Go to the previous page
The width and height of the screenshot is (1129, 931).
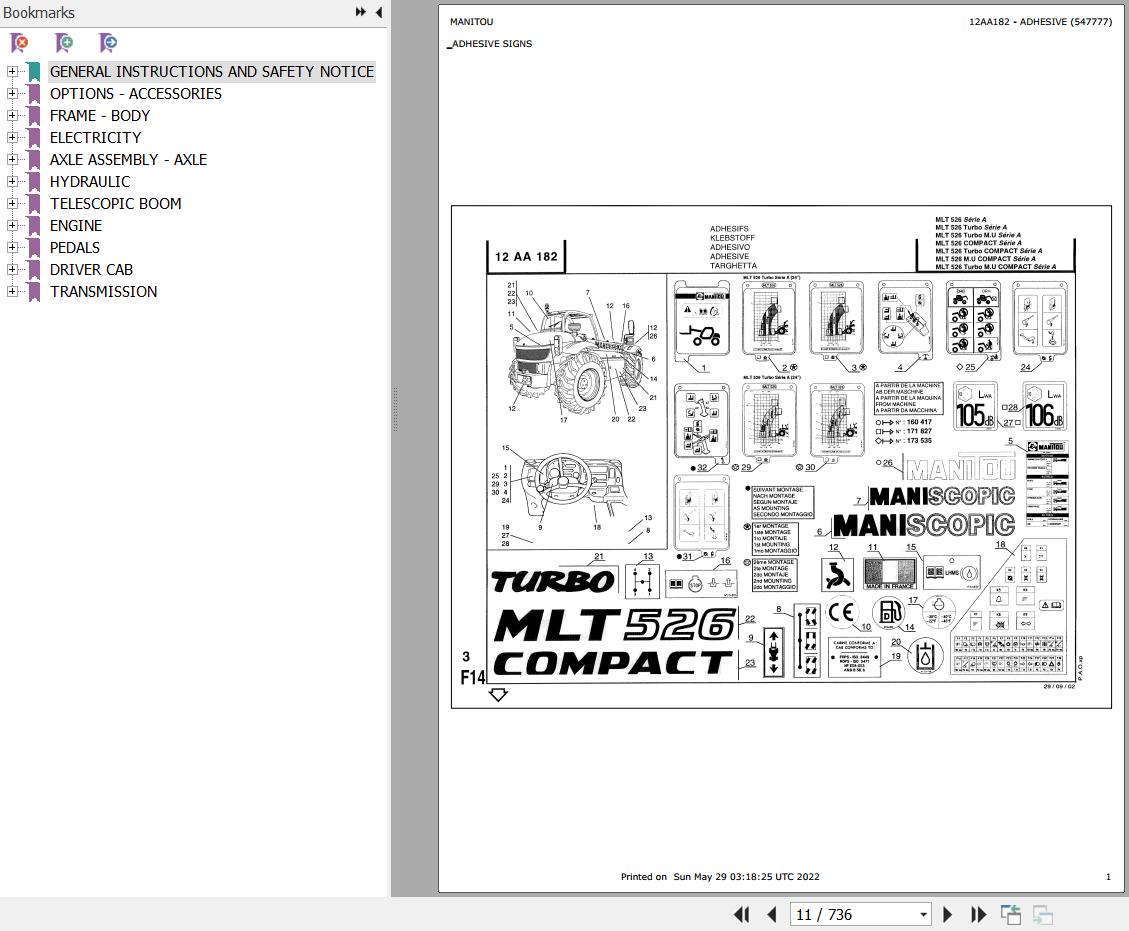click(x=772, y=914)
